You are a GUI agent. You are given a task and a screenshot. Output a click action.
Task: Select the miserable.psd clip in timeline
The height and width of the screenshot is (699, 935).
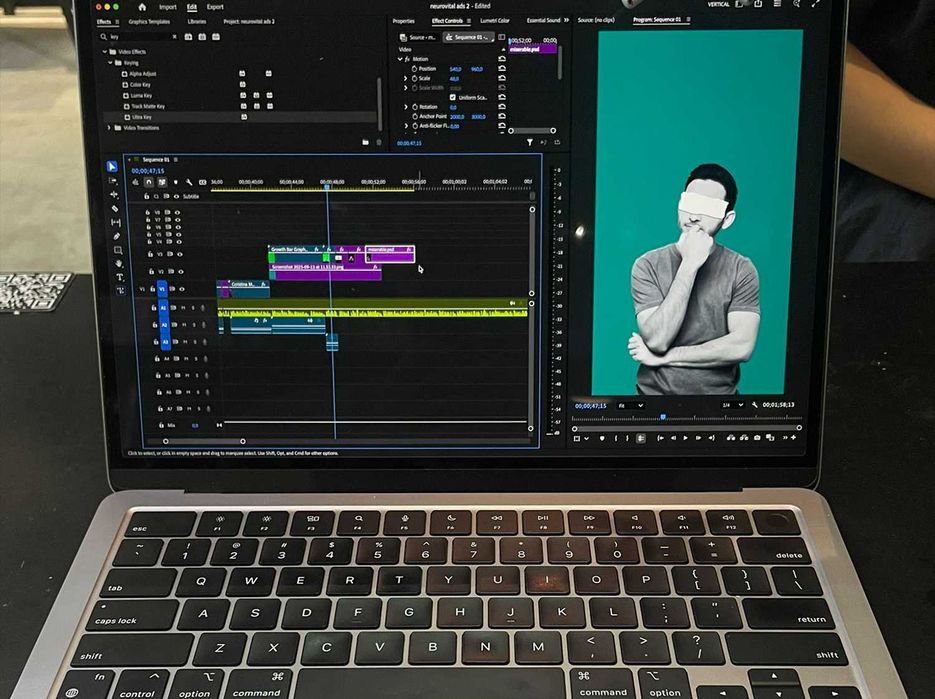390,254
